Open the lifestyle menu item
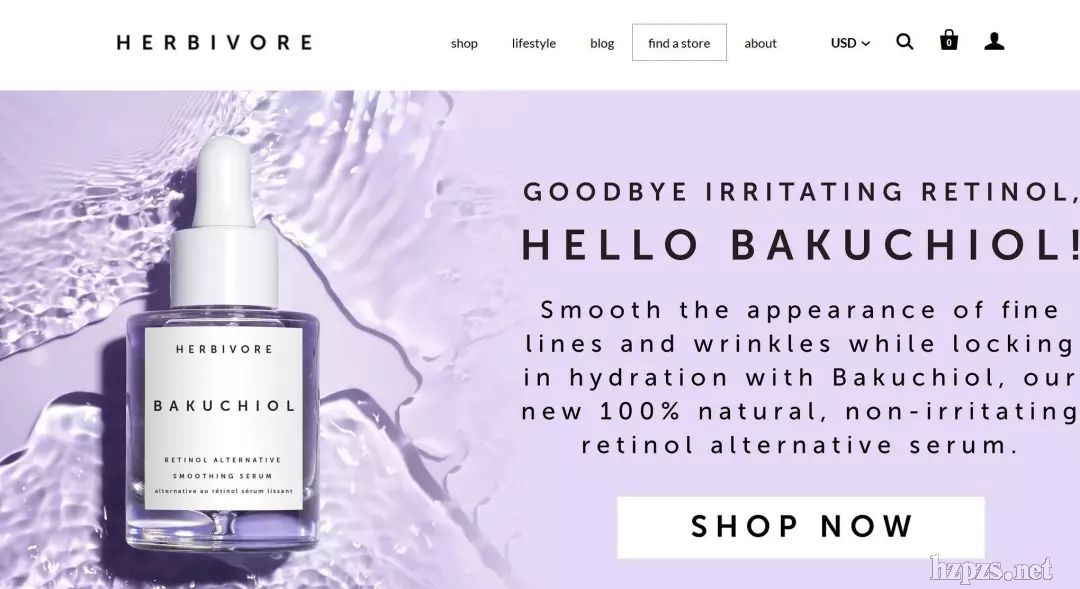This screenshot has height=589, width=1080. pos(534,43)
